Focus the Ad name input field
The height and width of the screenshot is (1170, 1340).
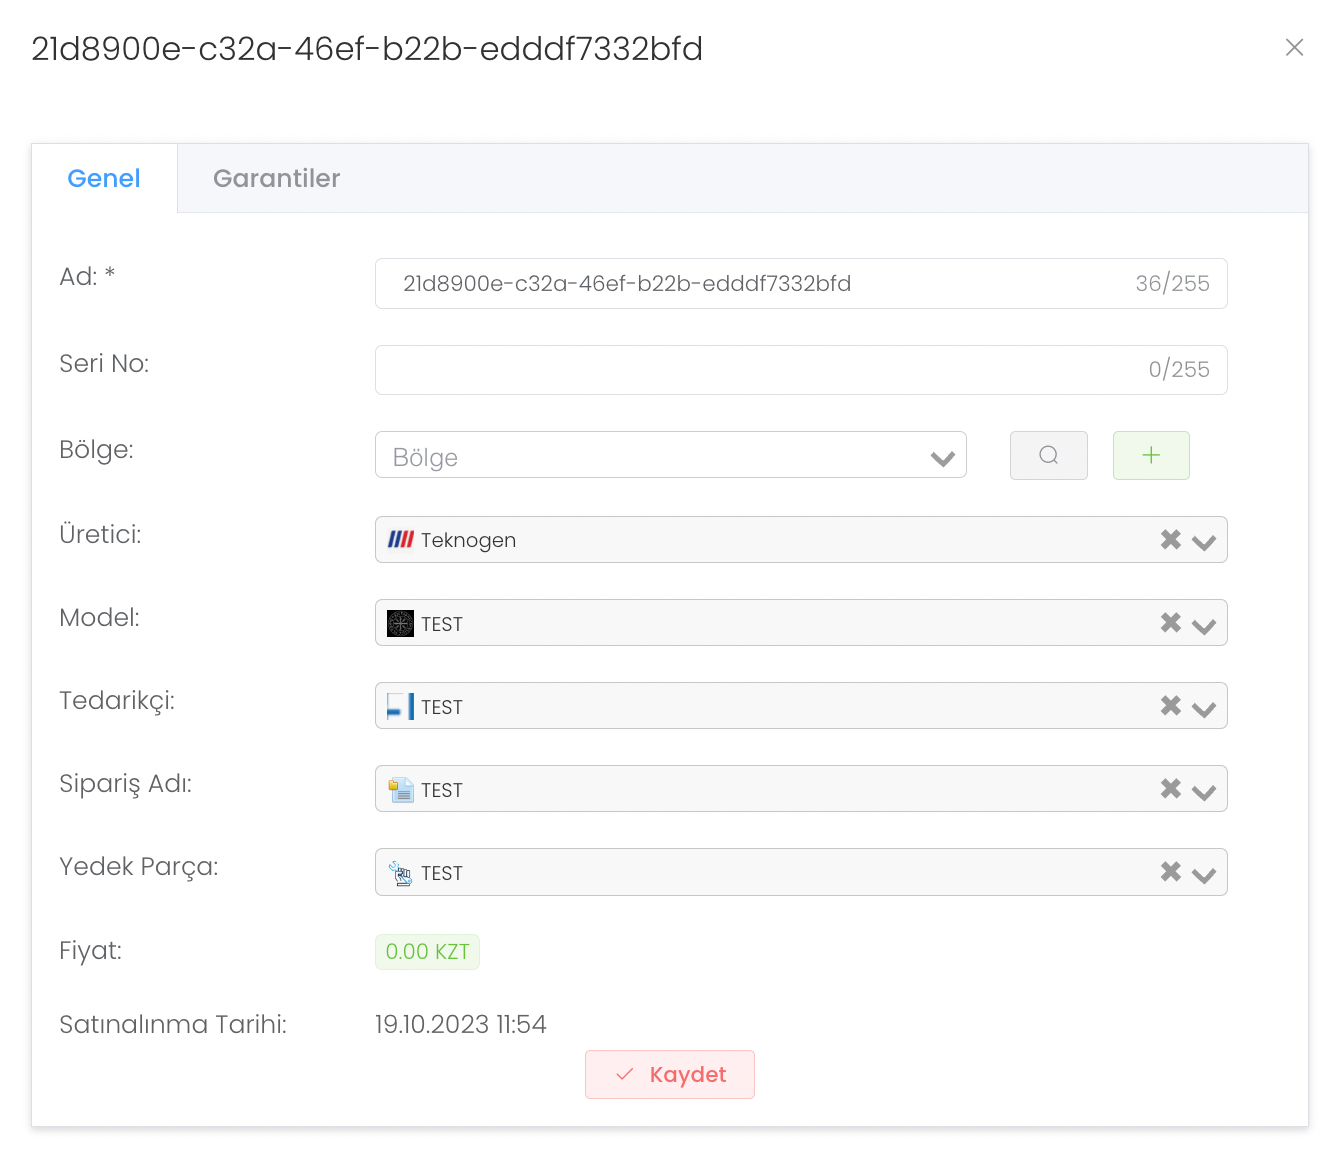(760, 284)
